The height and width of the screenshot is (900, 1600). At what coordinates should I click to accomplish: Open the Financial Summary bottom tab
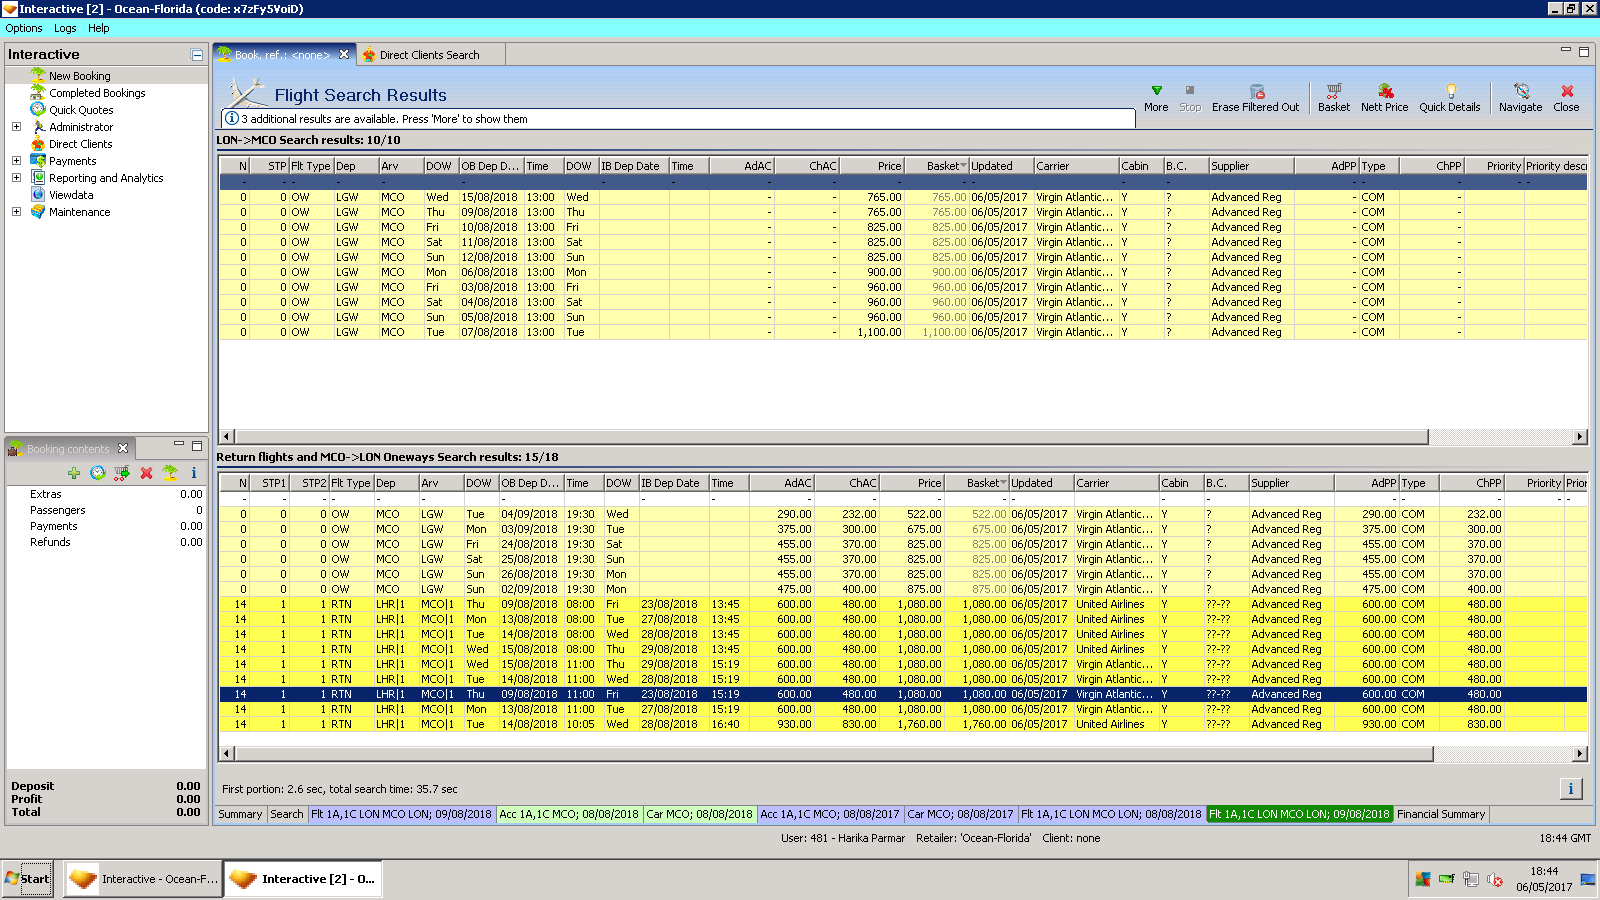point(1440,814)
